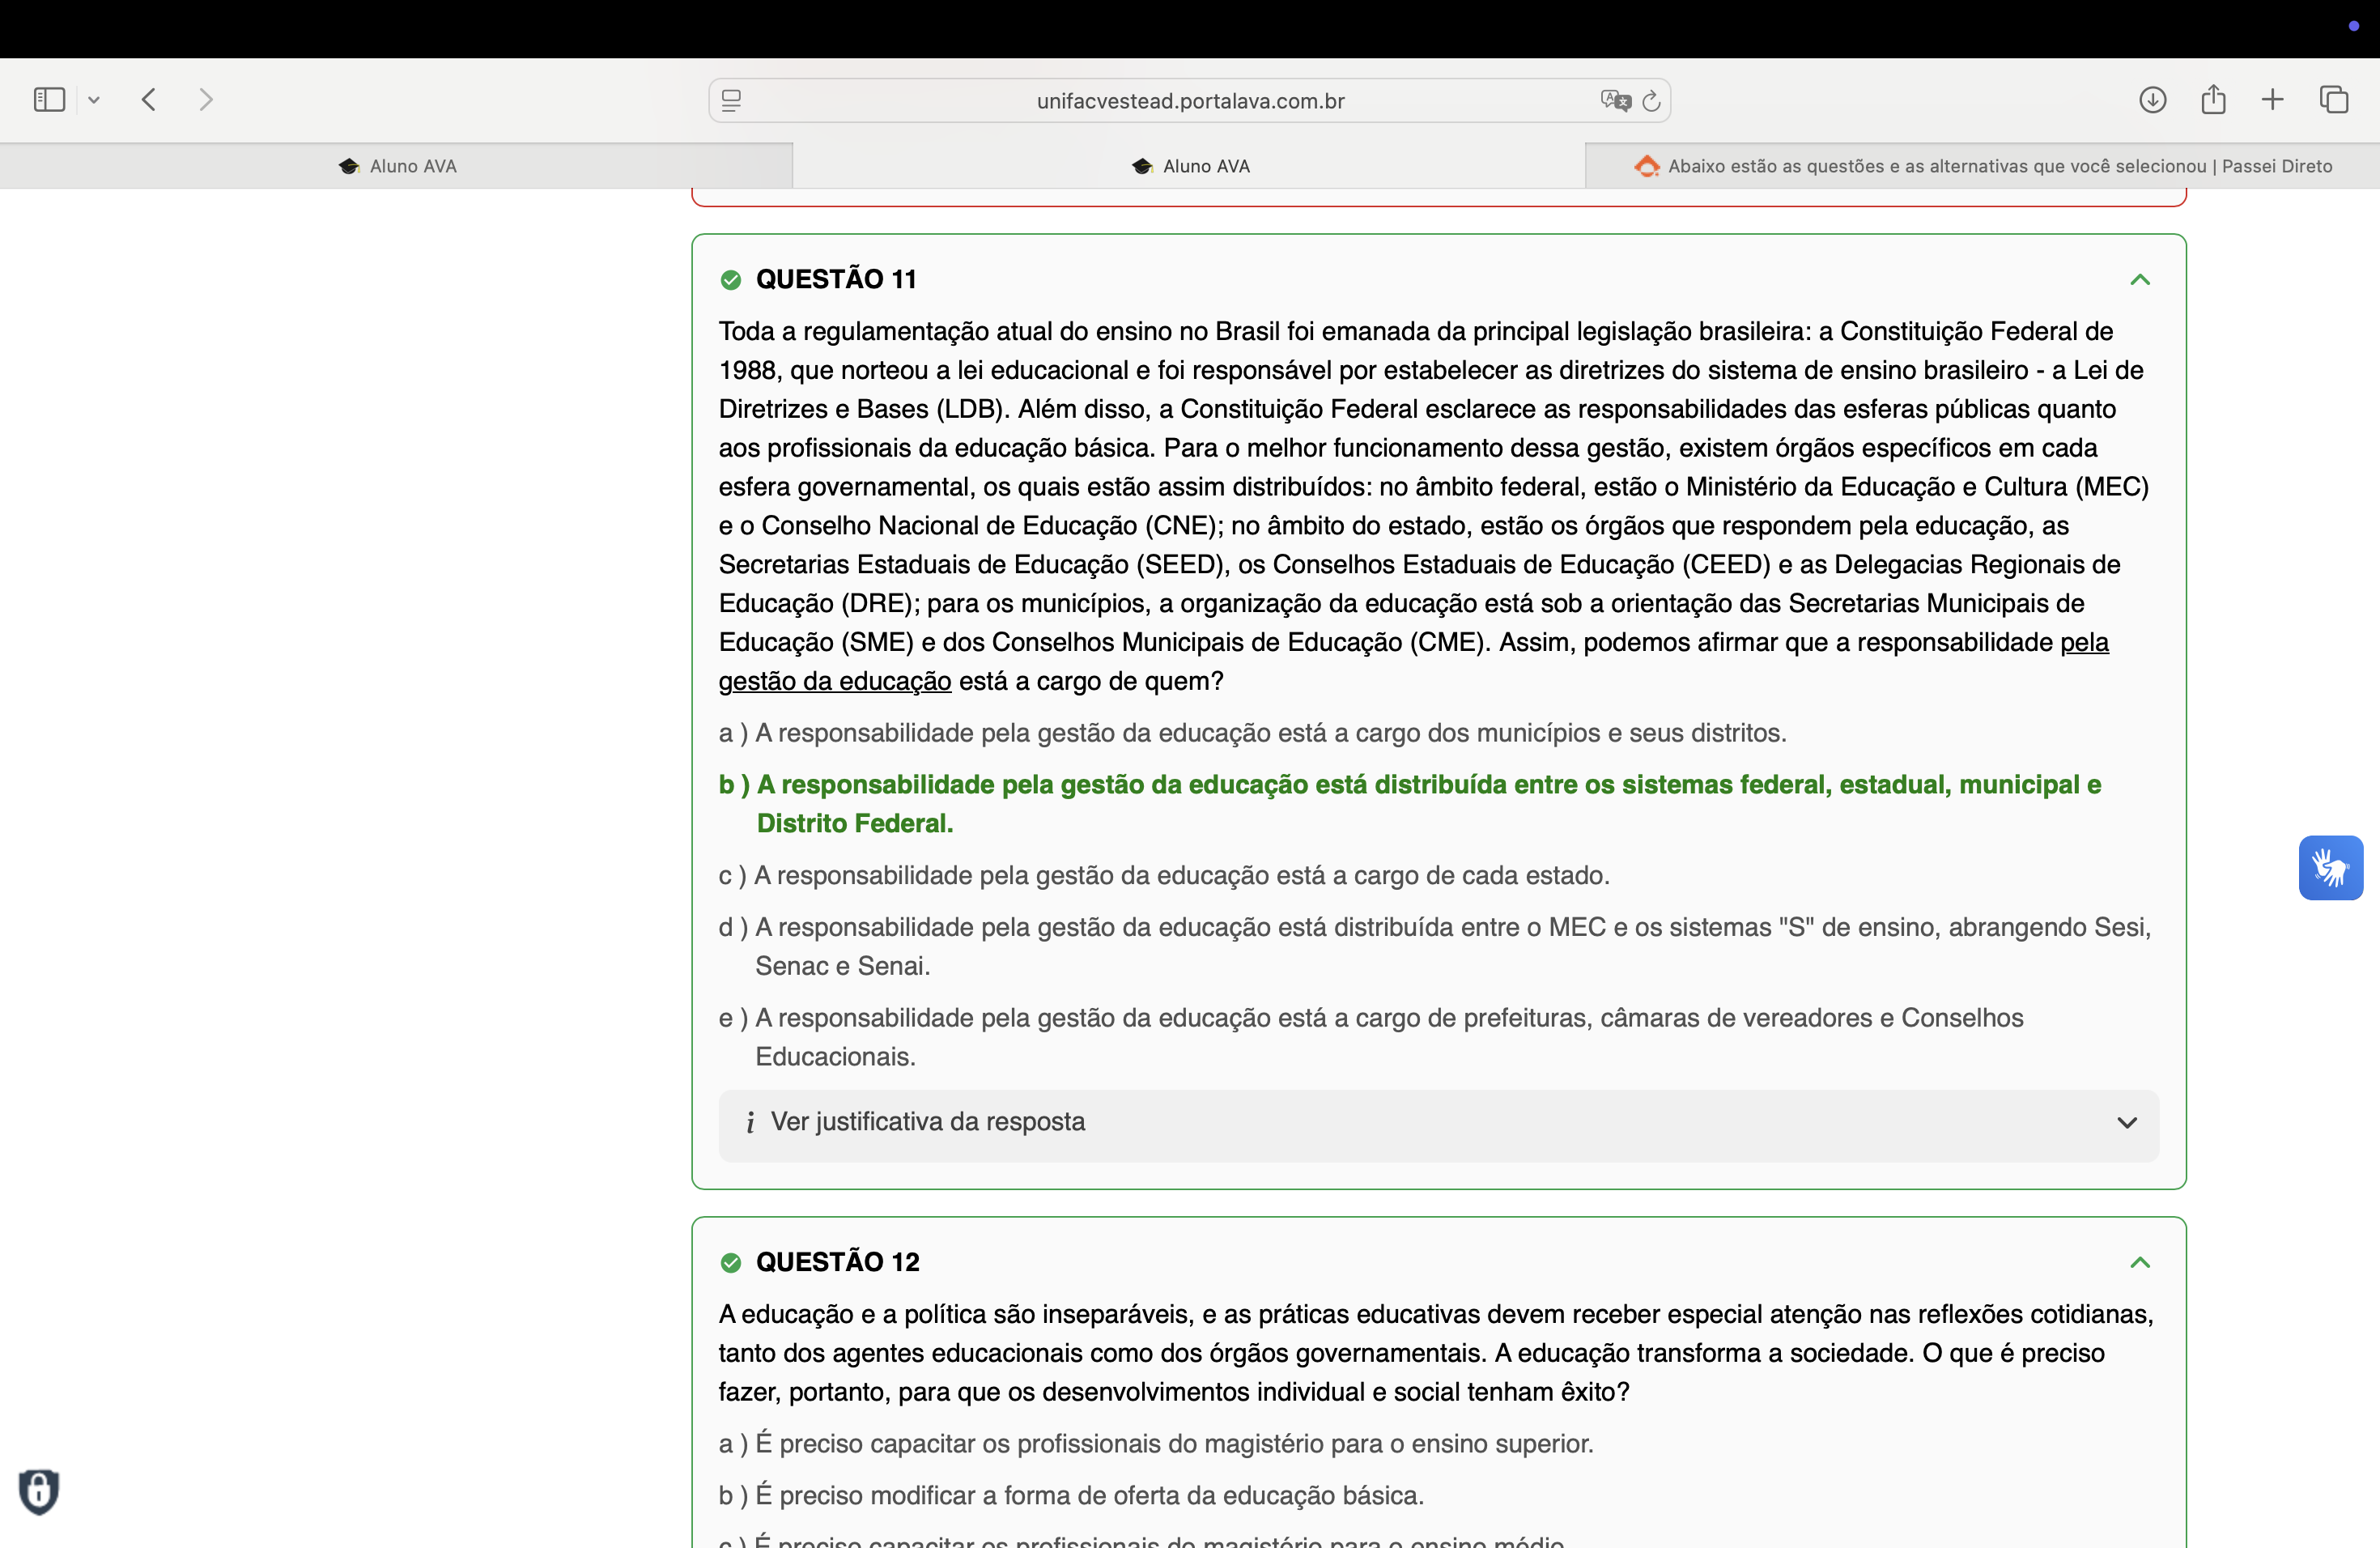Show tab overview

(2333, 100)
